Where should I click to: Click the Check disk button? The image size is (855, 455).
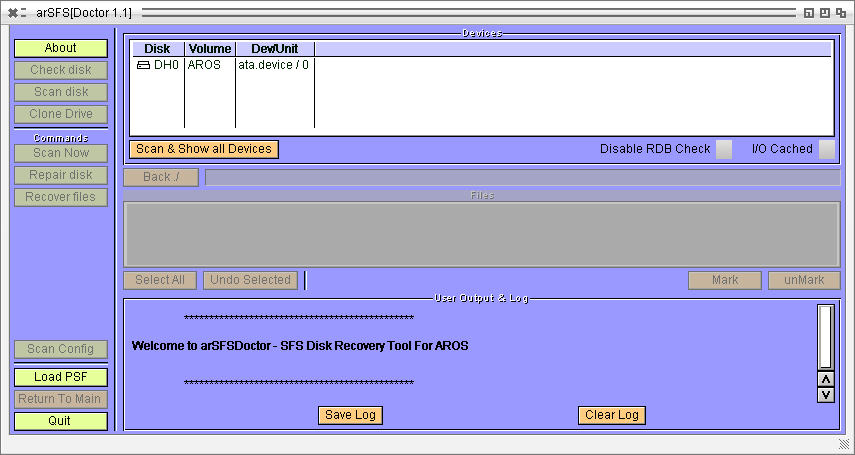(61, 70)
